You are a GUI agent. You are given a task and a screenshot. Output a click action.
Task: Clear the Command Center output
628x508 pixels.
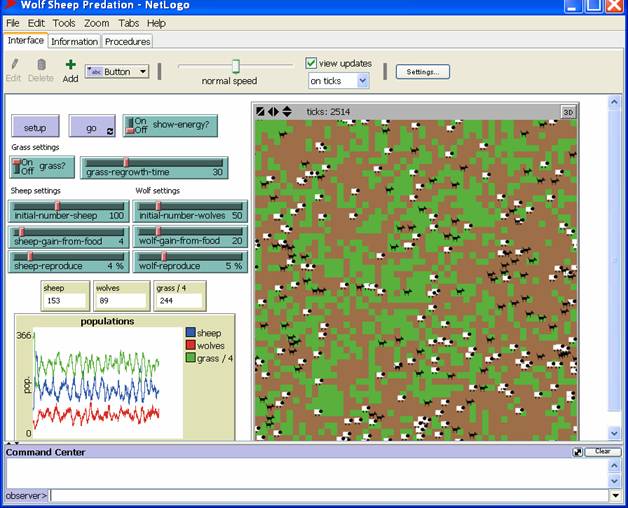point(603,452)
